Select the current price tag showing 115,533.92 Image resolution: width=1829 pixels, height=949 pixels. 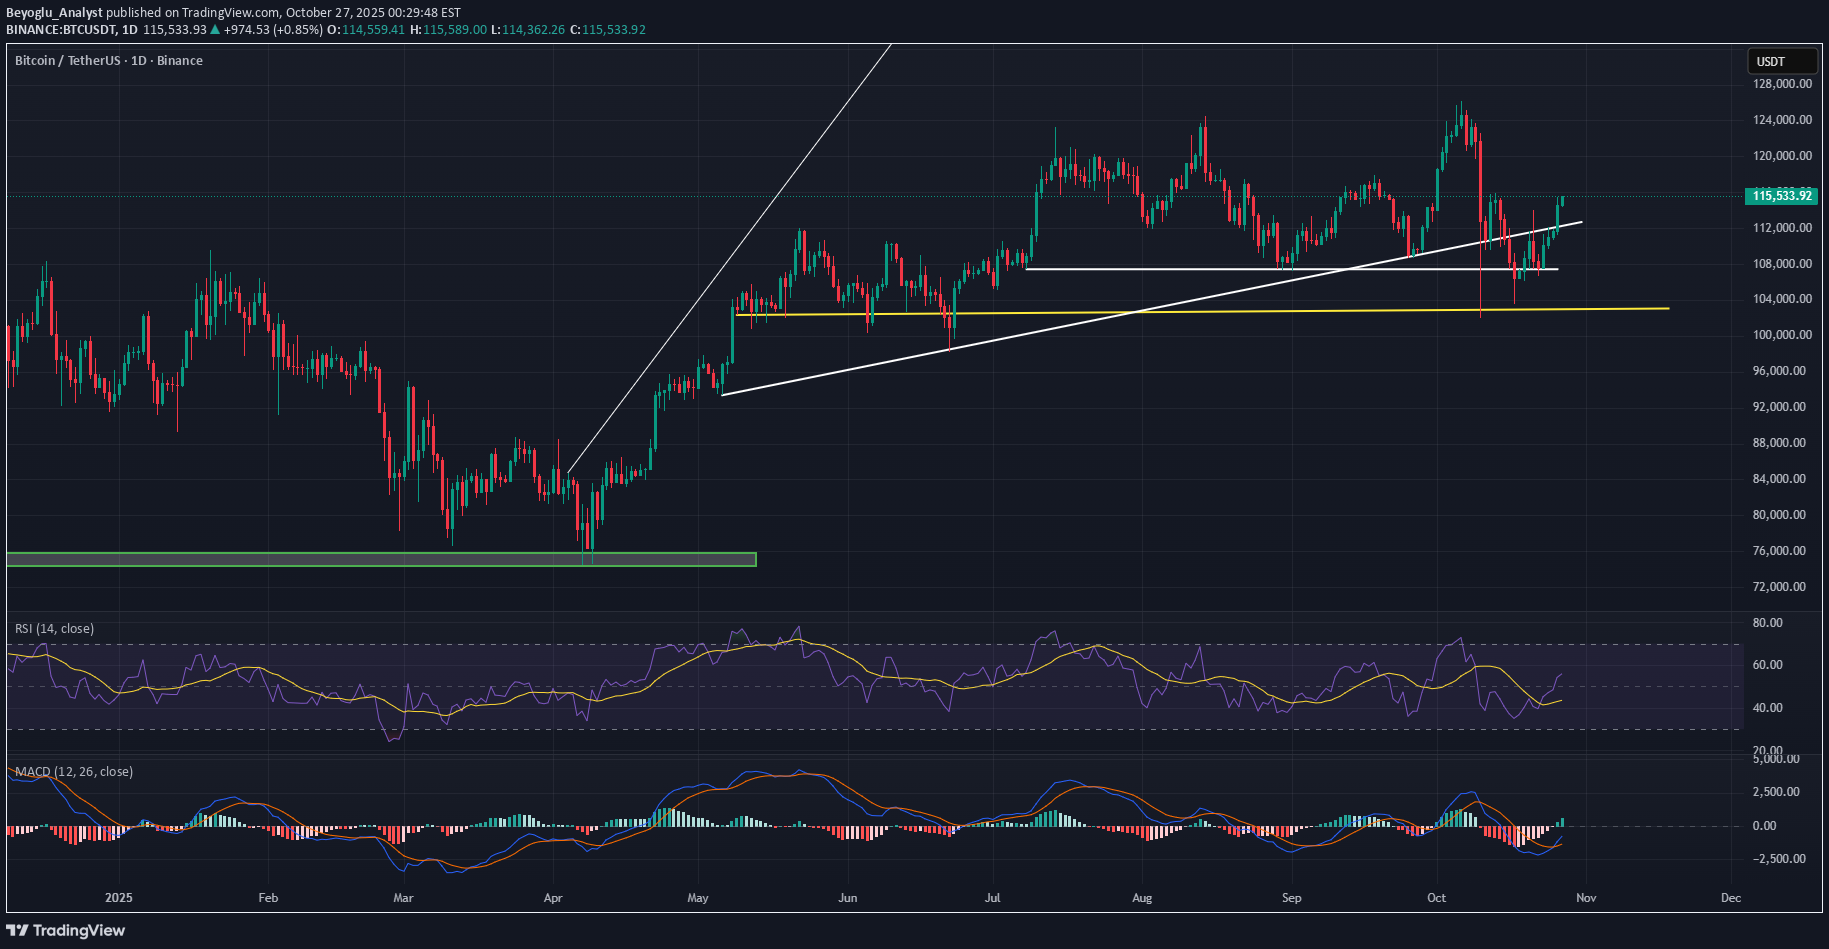coord(1780,196)
